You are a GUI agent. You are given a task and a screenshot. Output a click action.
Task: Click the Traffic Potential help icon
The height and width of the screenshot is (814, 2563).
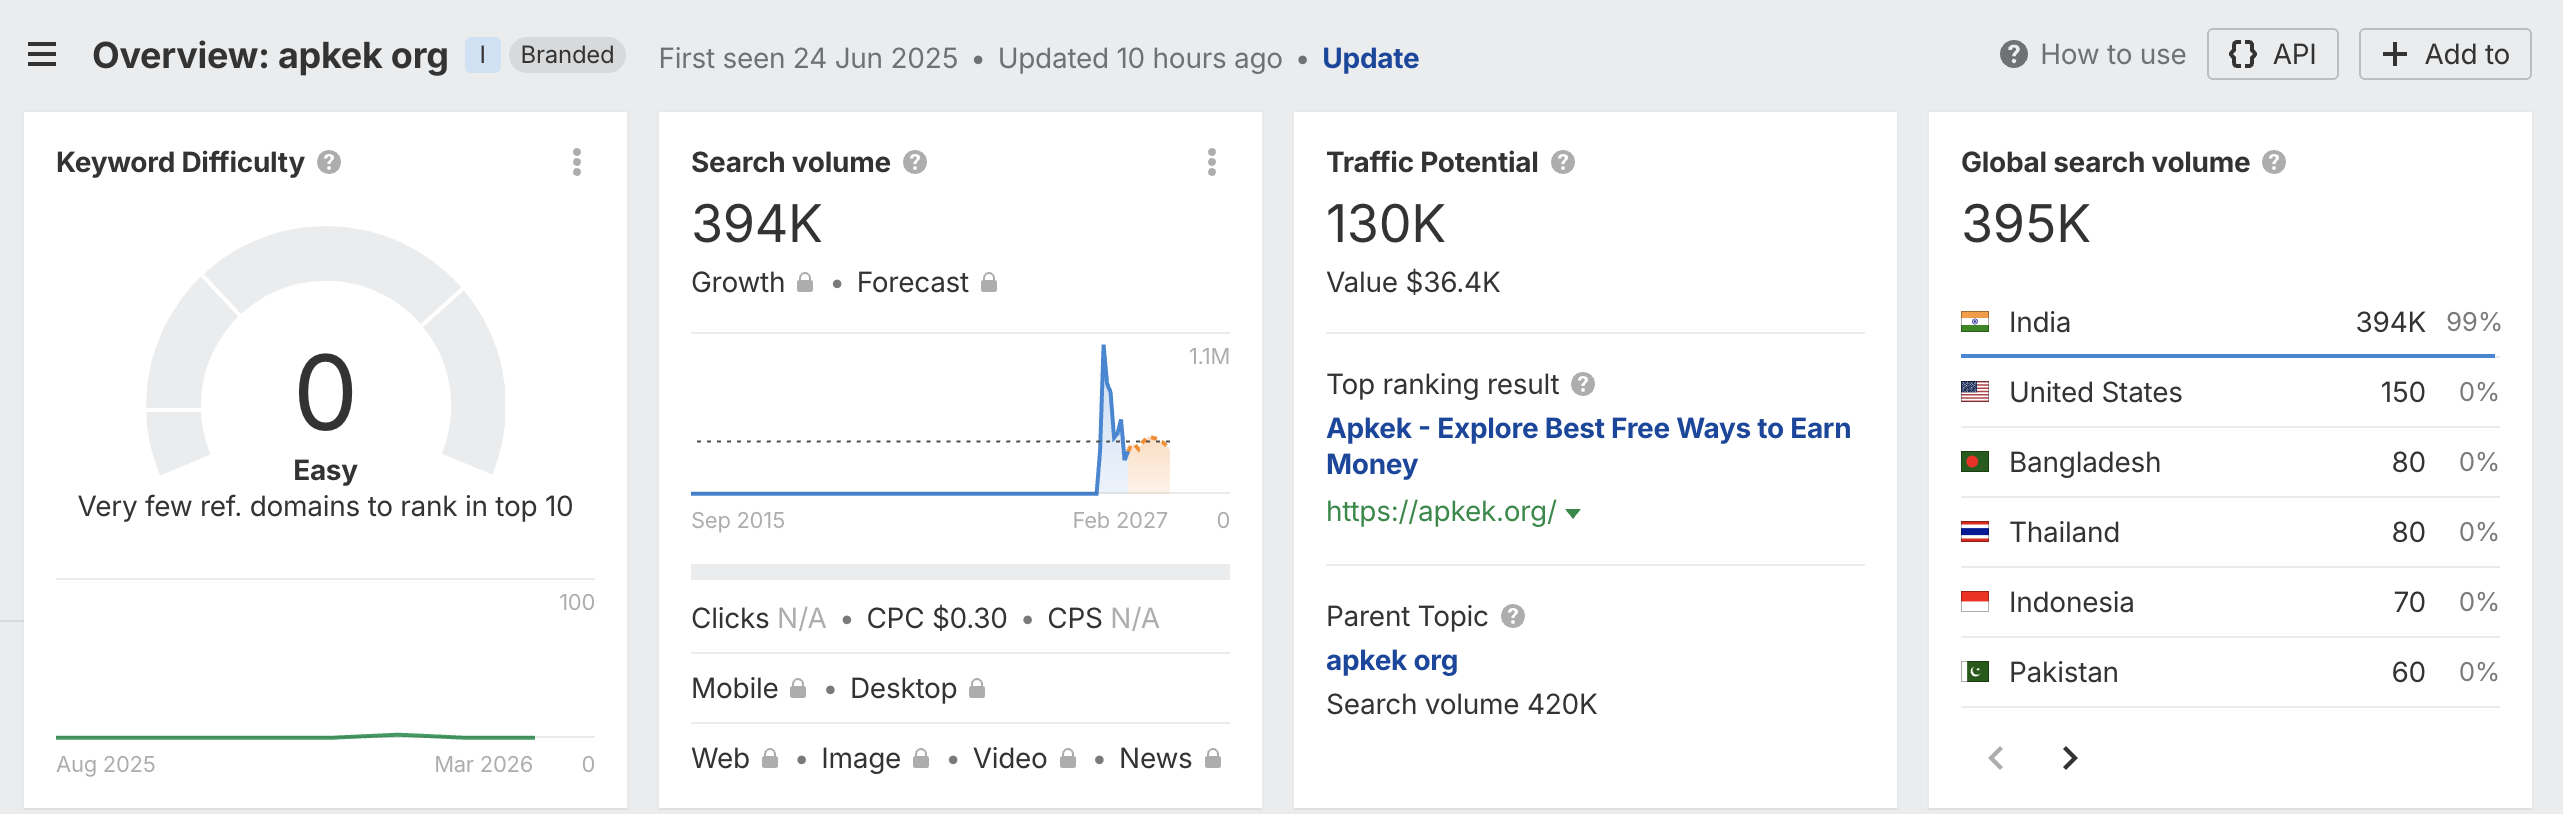click(1563, 163)
